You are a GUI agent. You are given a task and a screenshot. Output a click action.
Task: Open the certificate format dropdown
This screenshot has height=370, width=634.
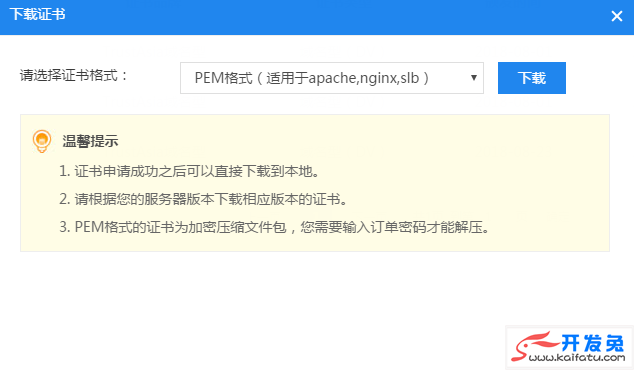point(332,78)
